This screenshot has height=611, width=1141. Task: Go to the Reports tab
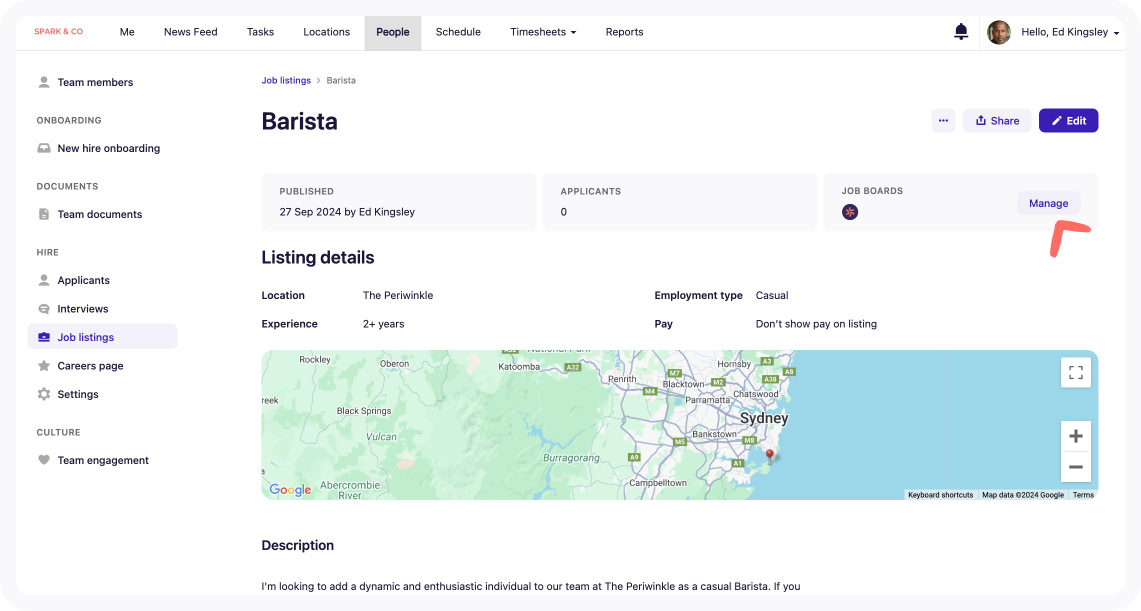tap(624, 32)
